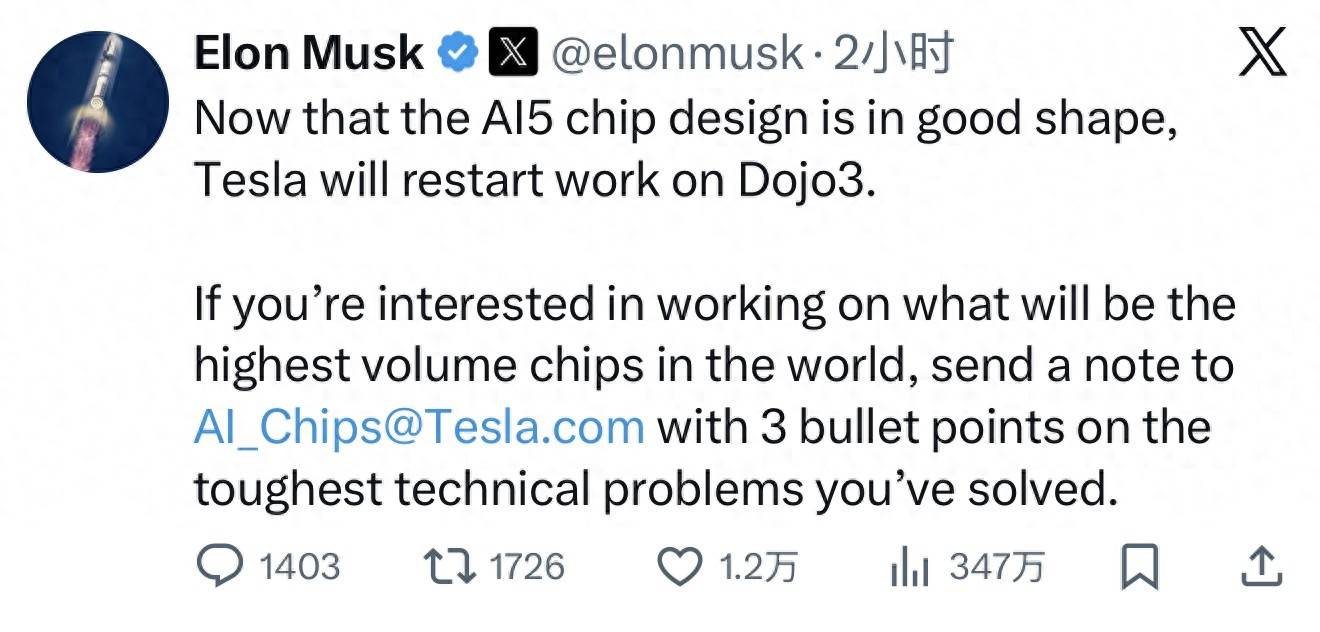Screen dimensions: 1320x632
Task: Click the share upload icon
Action: [1261, 568]
